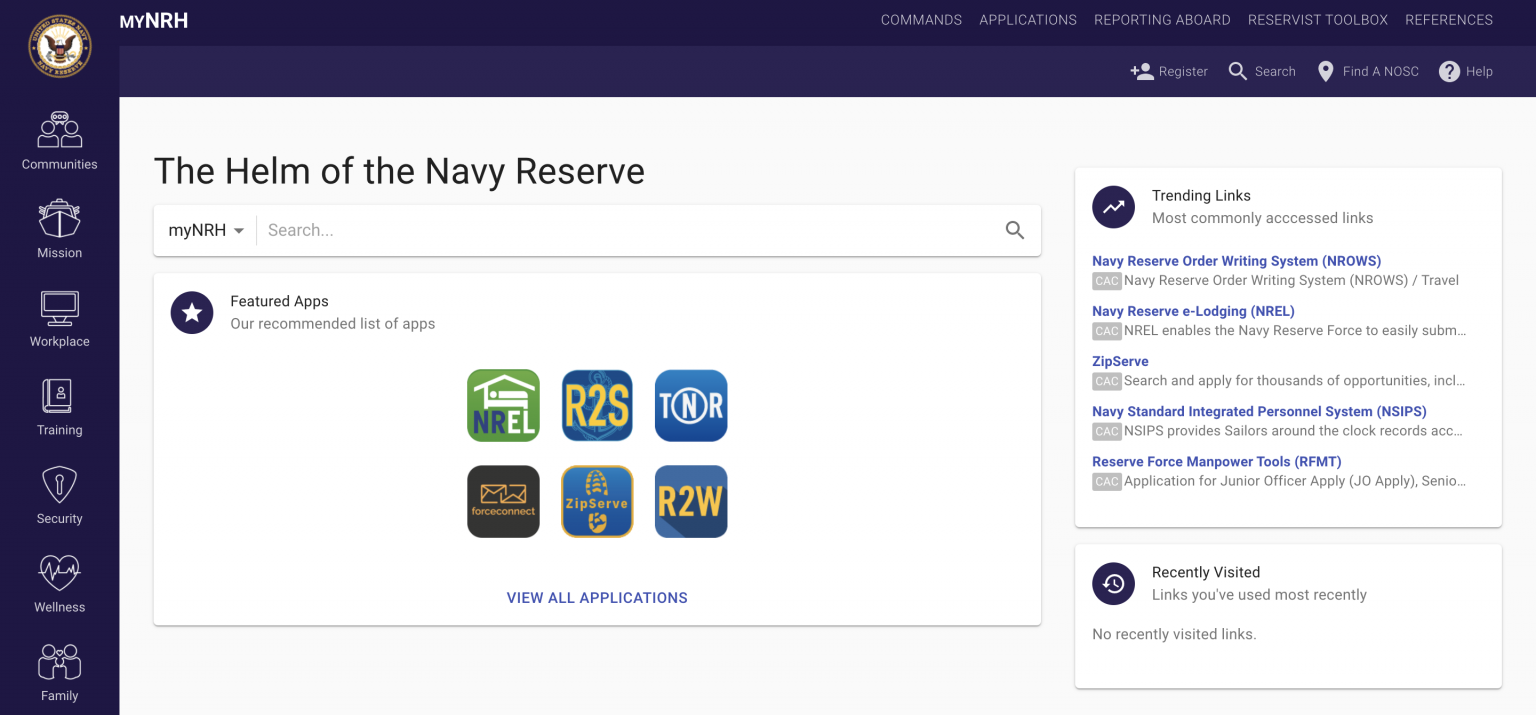Click the myNRH title in header
The height and width of the screenshot is (715, 1536).
click(x=154, y=20)
